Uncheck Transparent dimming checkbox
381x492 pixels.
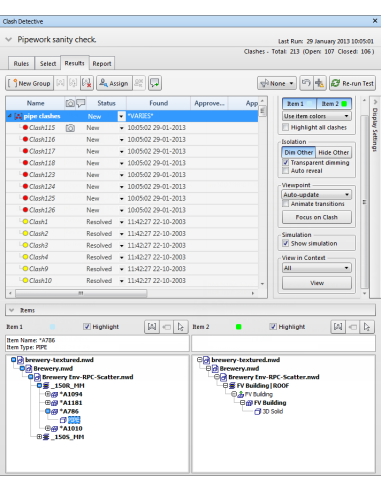coord(286,163)
